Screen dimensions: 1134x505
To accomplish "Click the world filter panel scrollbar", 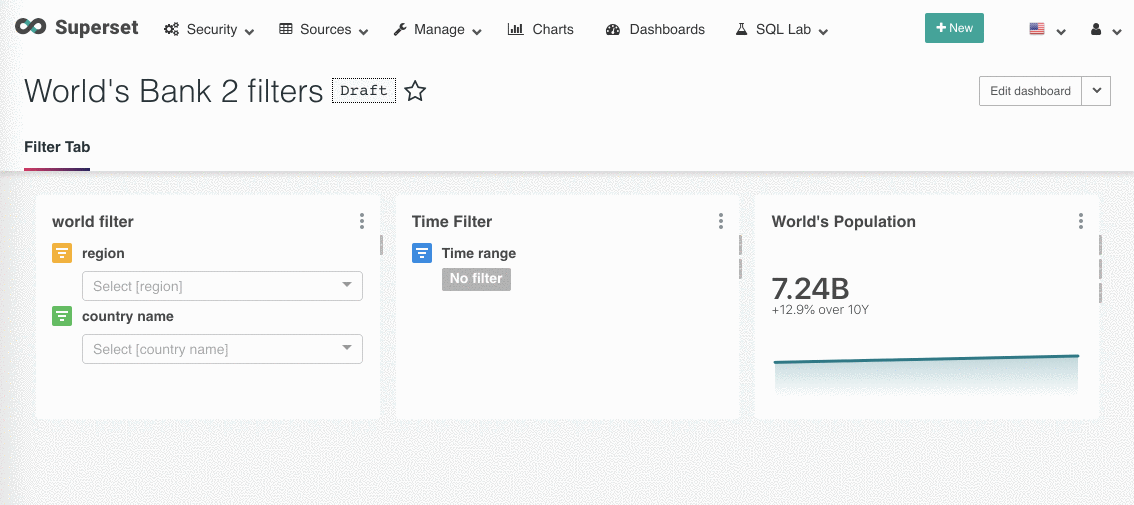I will tap(381, 245).
